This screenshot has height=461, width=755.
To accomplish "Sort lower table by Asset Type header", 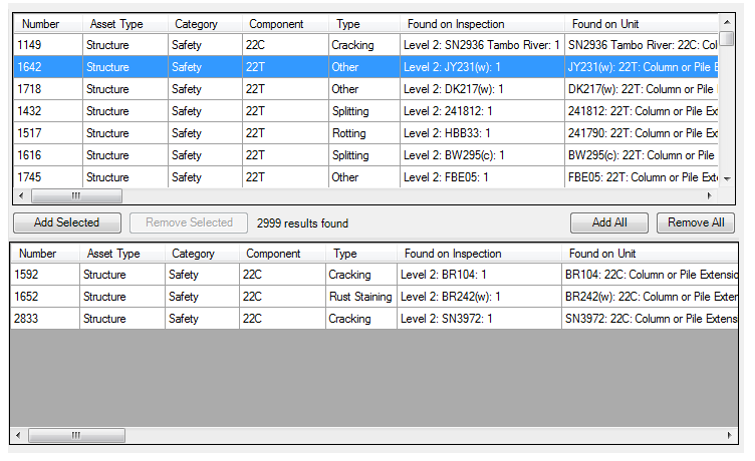I will [114, 254].
